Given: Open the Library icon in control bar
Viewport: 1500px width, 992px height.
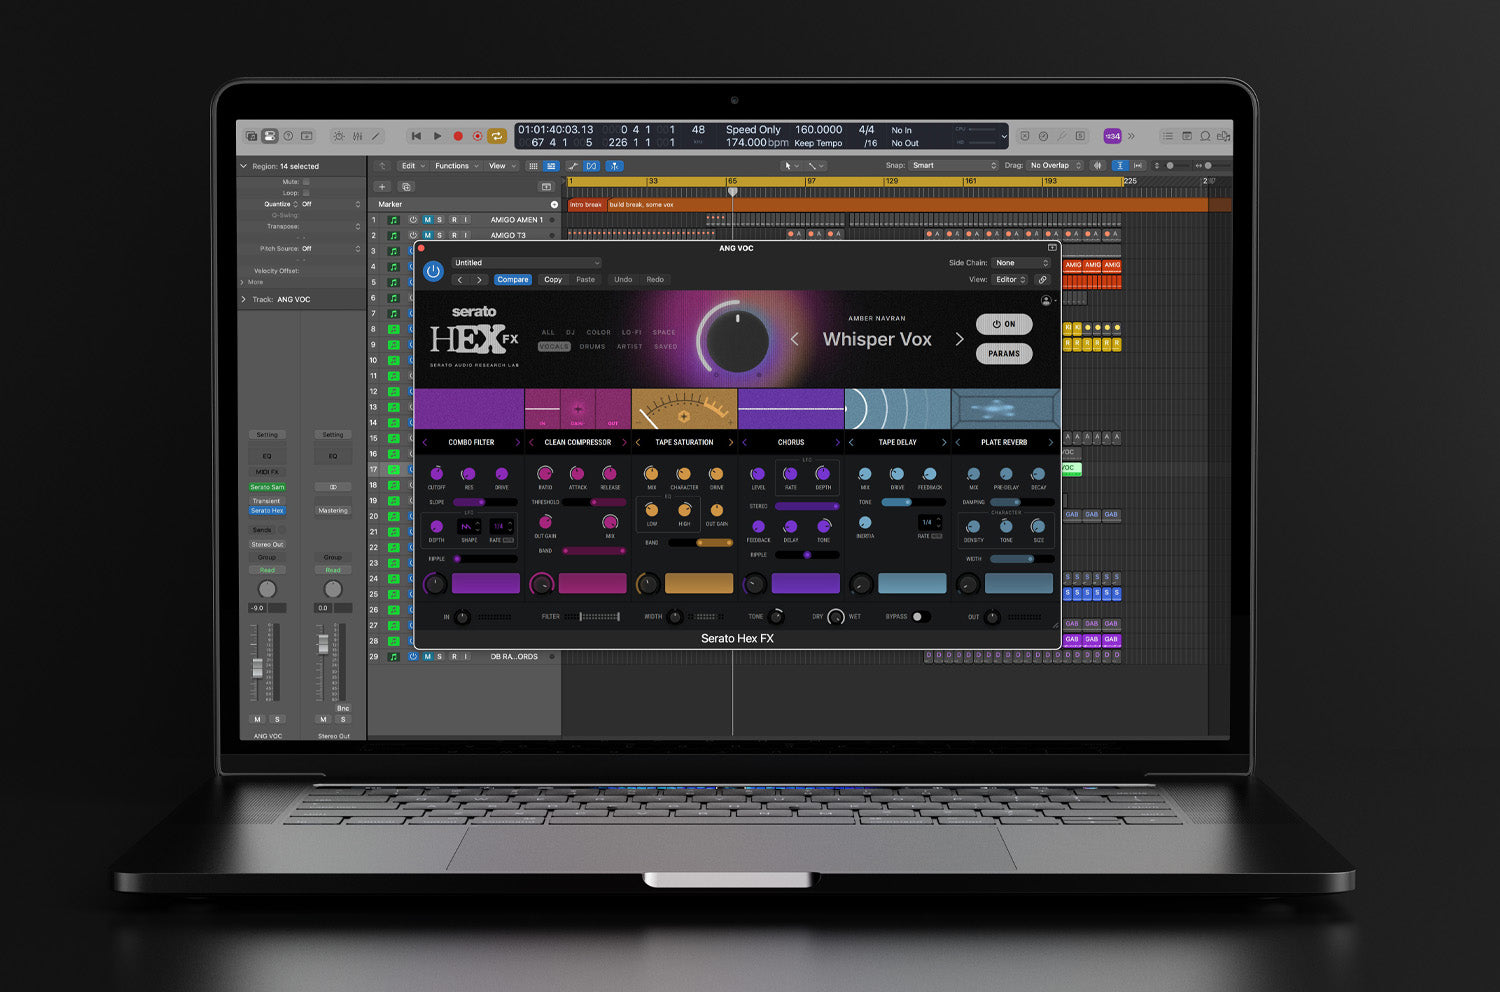Looking at the screenshot, I should [x=251, y=136].
